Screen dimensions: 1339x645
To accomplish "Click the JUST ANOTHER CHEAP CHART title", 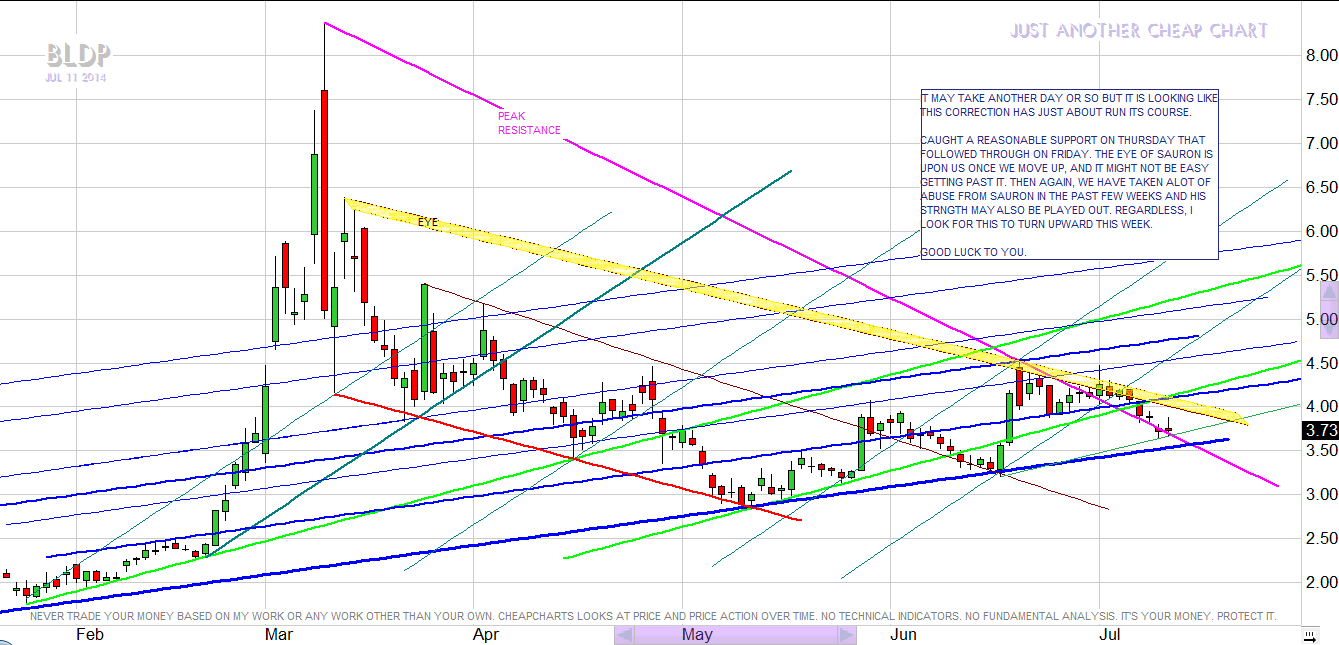I will (1138, 31).
